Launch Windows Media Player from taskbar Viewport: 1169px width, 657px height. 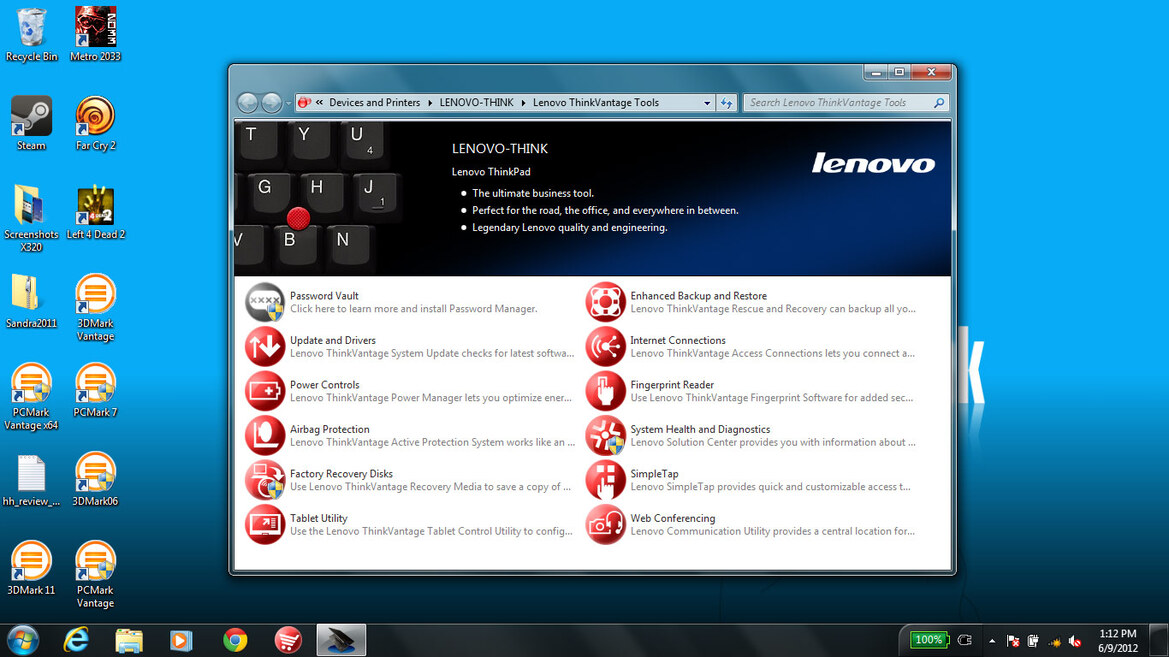(181, 641)
